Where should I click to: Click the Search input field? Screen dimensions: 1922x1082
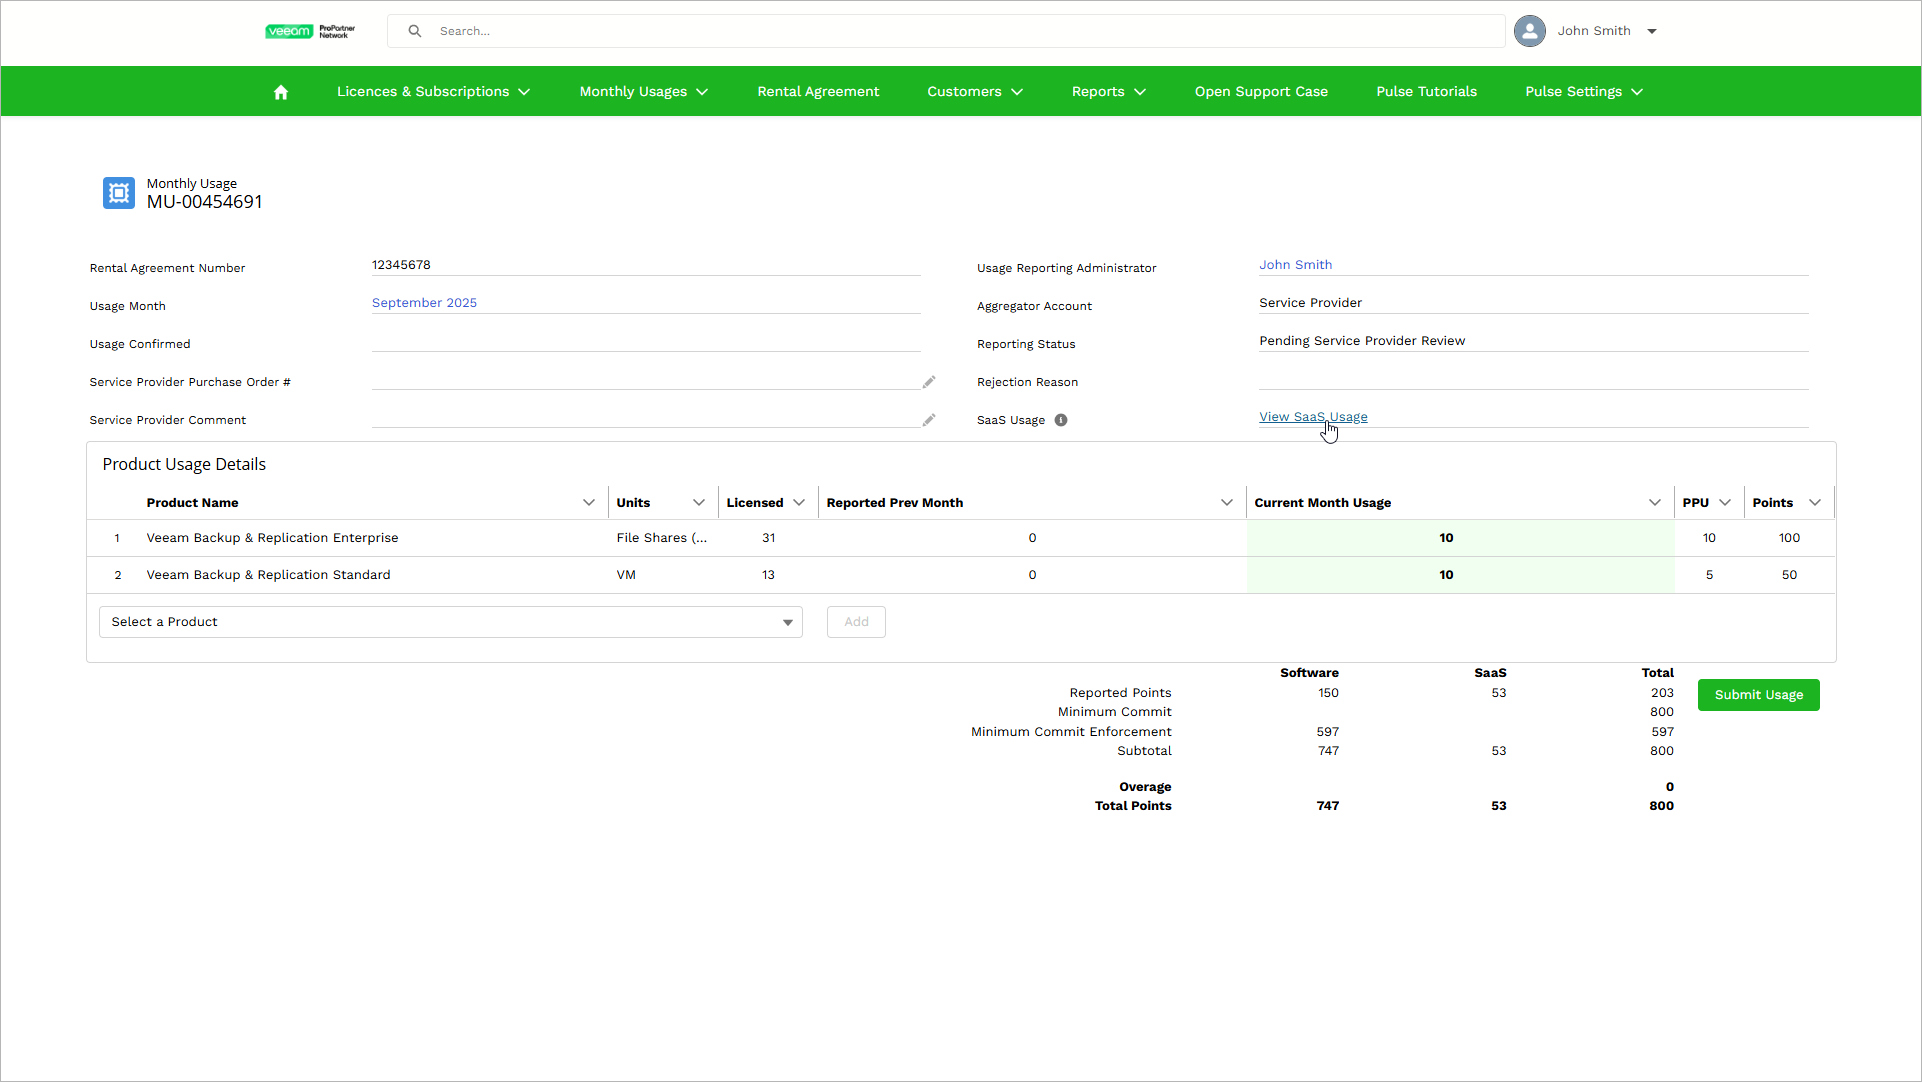tap(960, 31)
